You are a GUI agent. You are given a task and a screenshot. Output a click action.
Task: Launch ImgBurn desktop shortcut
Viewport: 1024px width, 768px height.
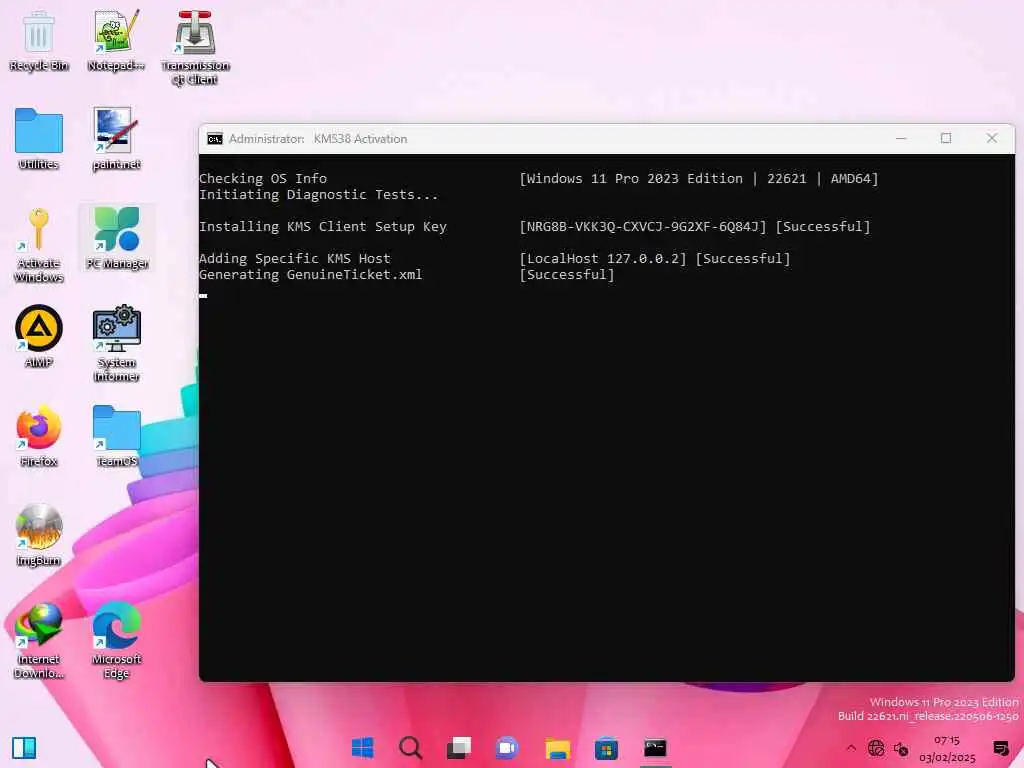click(39, 535)
